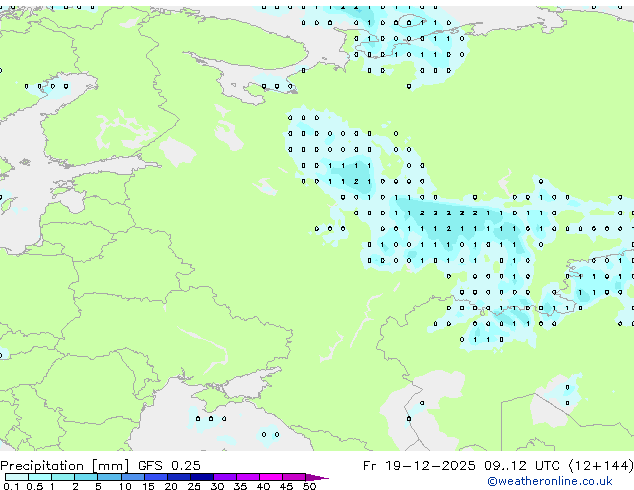Pick the 45–50 mm legend swatch
Image resolution: width=634 pixels, height=490 pixels.
294,477
